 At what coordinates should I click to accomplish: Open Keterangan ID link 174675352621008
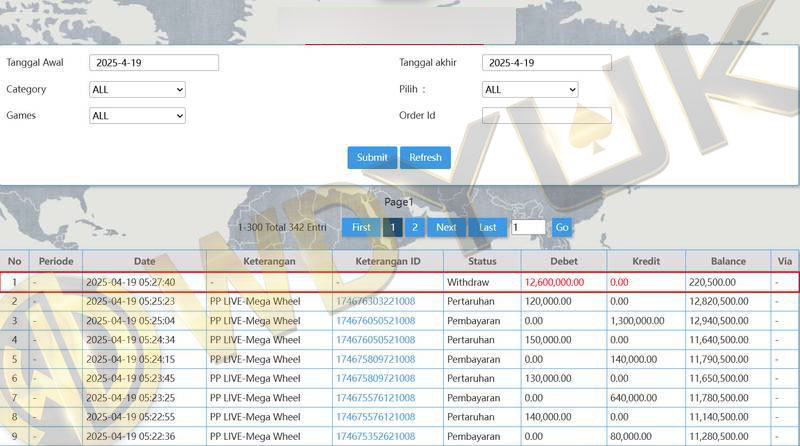tap(376, 436)
